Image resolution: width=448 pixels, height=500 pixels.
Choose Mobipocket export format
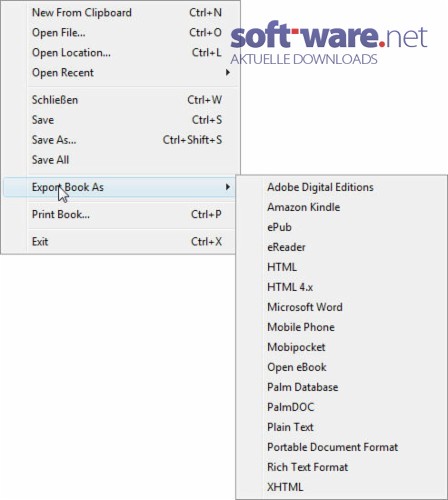point(341,347)
